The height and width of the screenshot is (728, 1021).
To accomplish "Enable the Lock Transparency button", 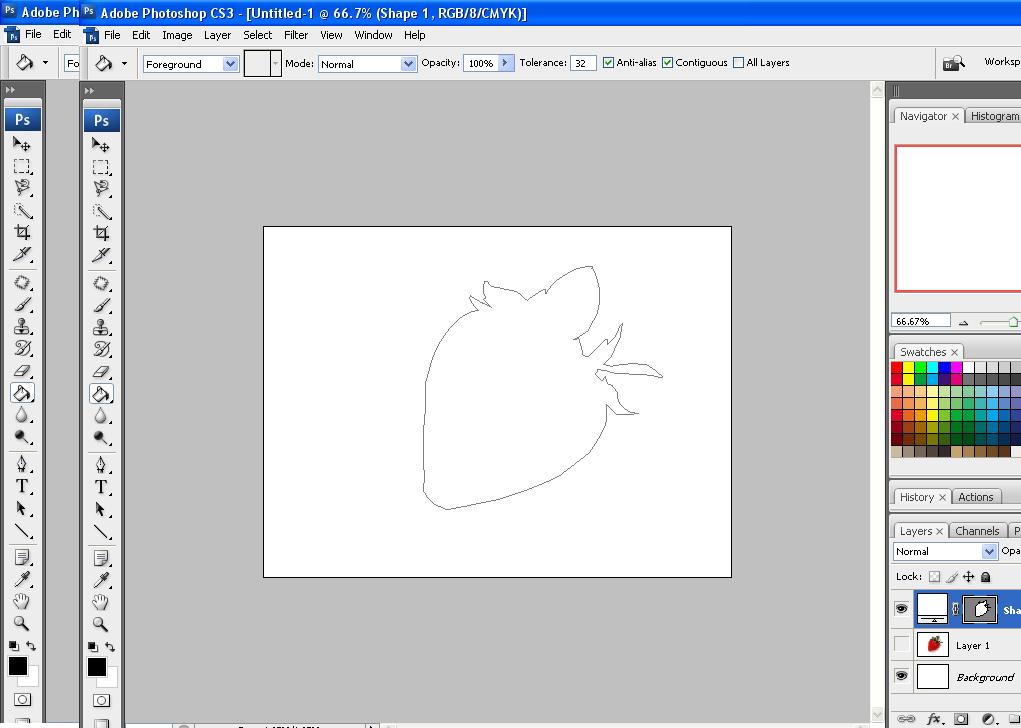I will [934, 576].
